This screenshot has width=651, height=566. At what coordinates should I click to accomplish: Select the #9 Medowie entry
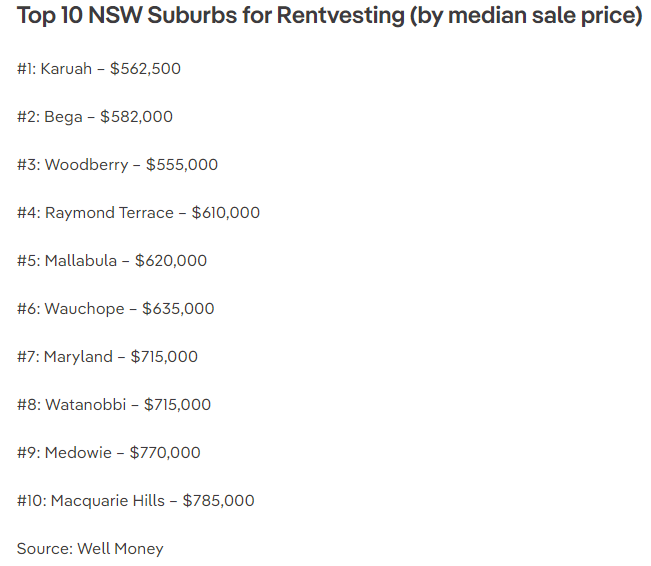108,453
